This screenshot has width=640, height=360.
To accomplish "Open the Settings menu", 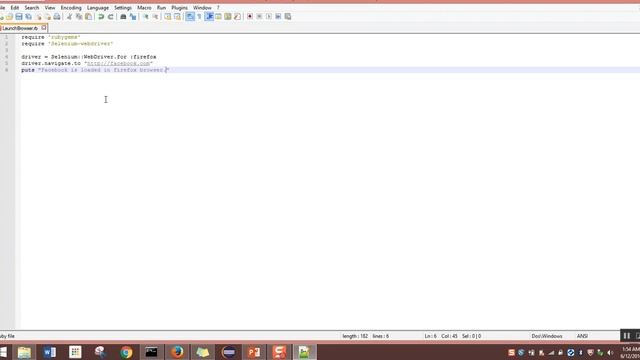I will (123, 8).
